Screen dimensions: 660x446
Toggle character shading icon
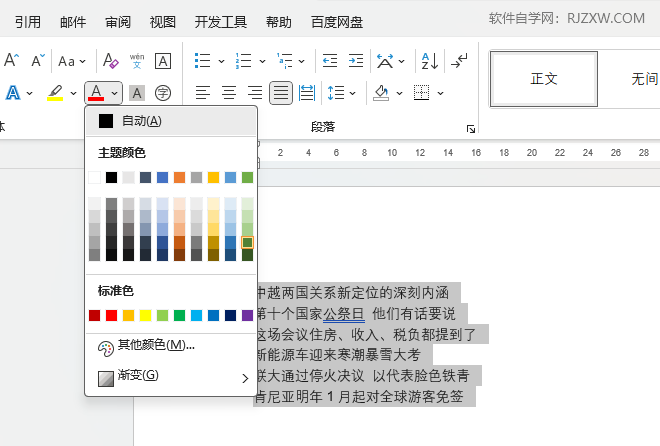coord(137,93)
